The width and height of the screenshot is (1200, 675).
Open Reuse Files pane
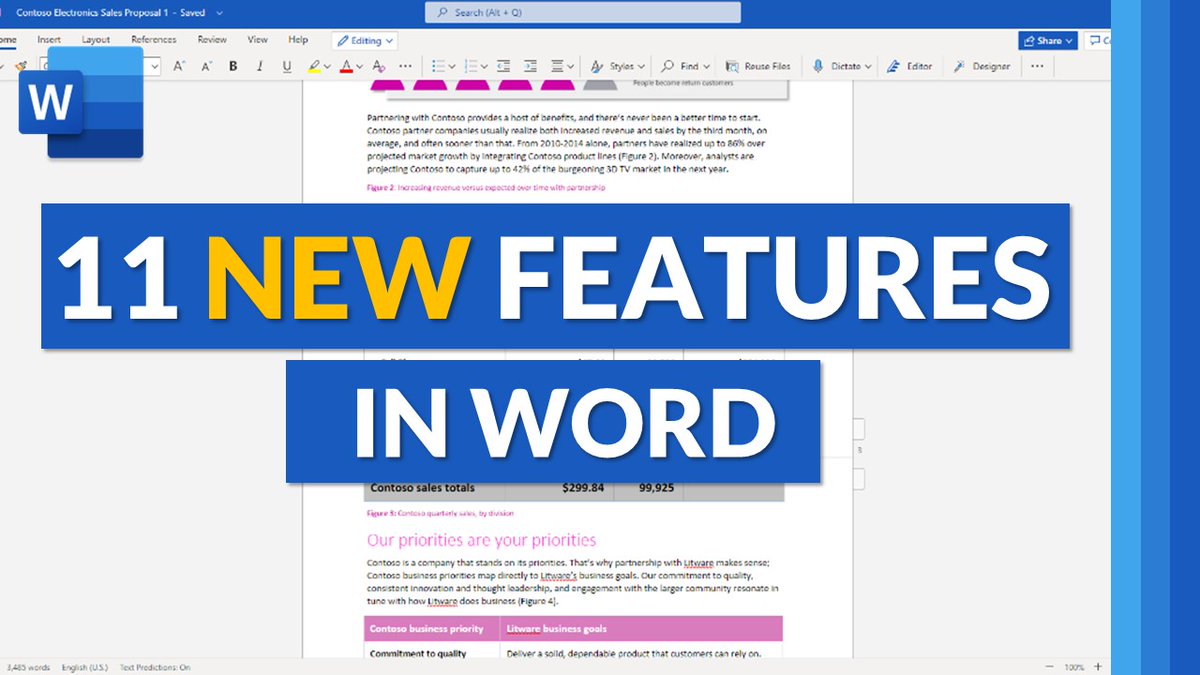[x=757, y=66]
